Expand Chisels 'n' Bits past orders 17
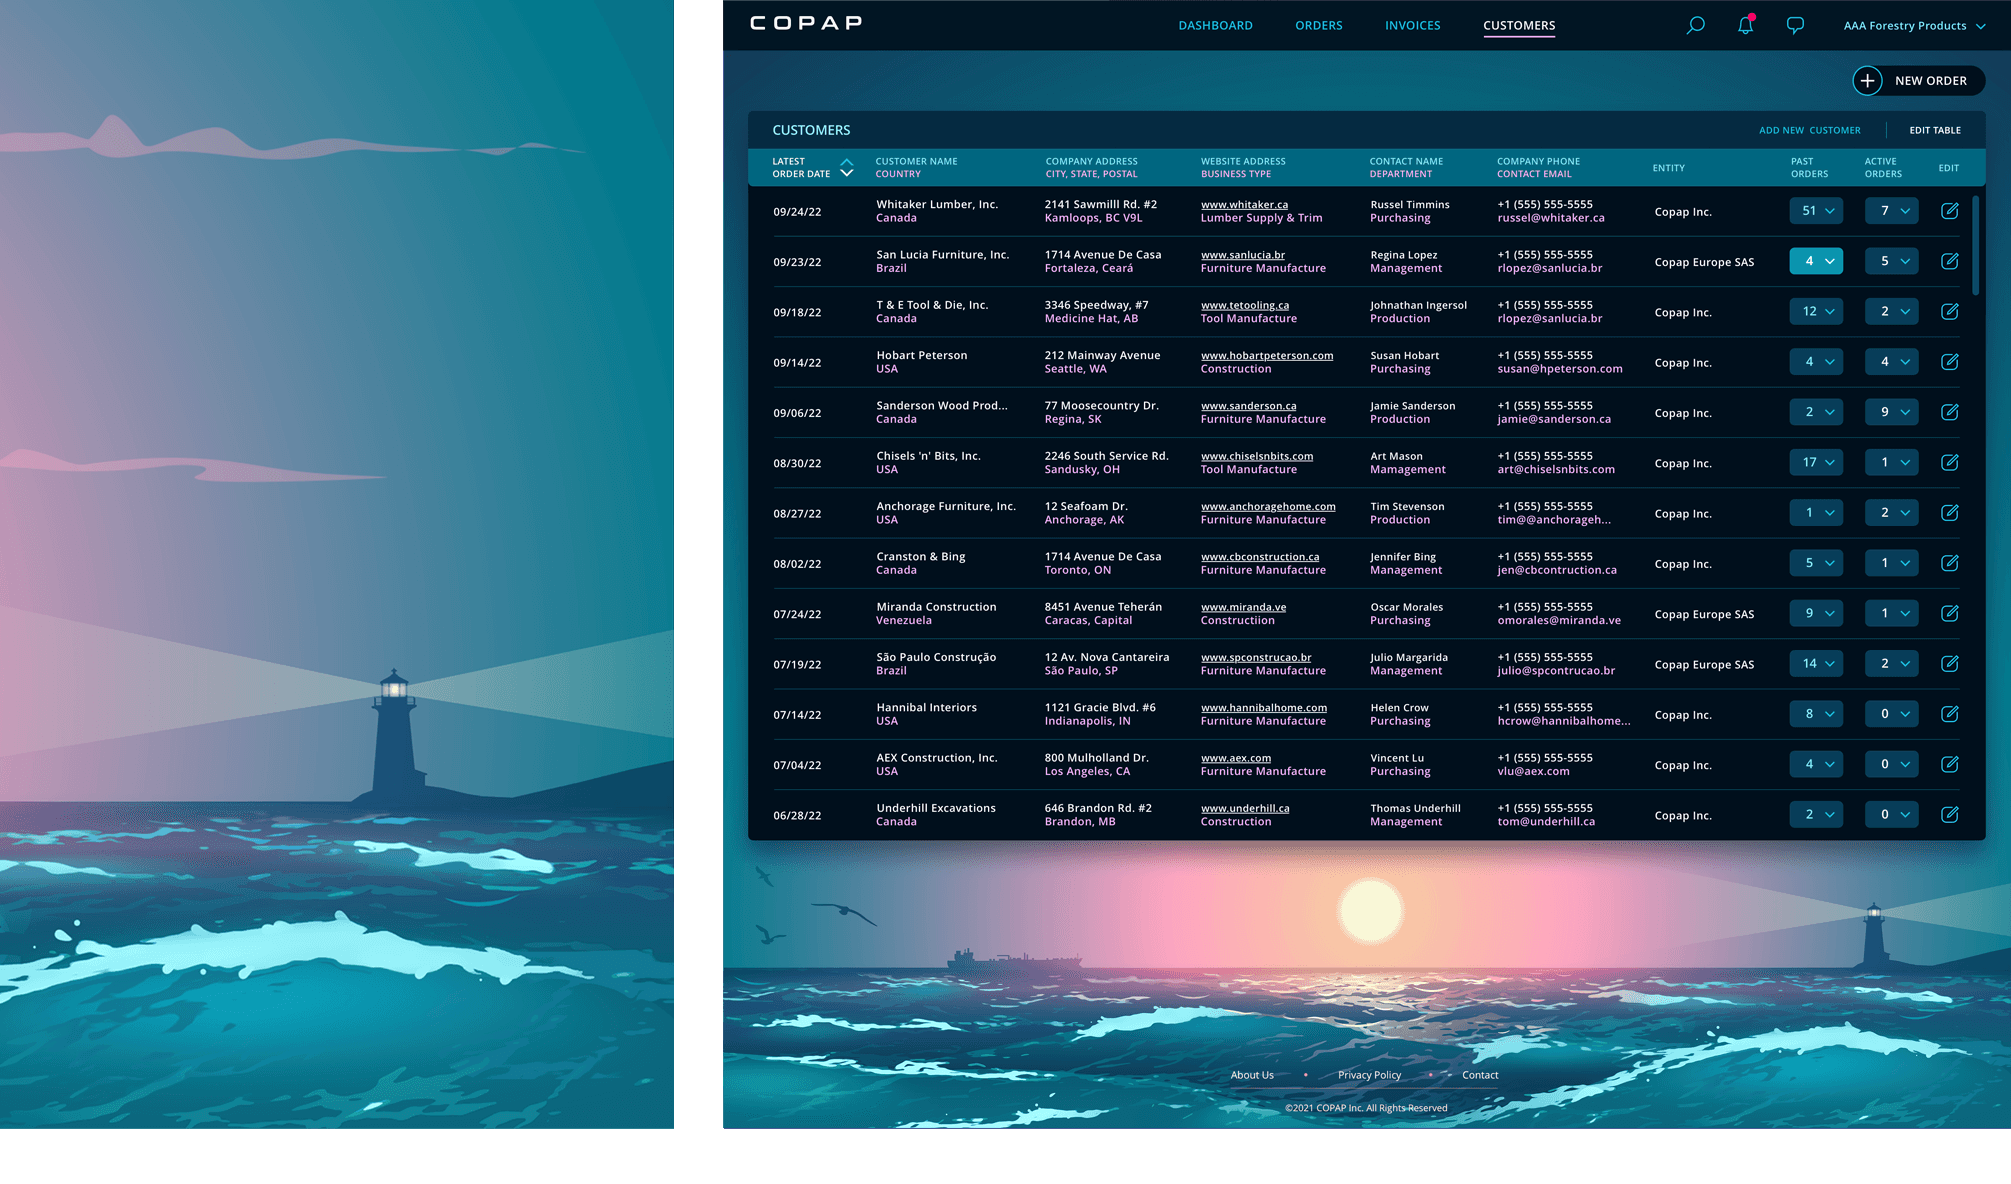Viewport: 2011px width, 1184px height. [x=1816, y=462]
